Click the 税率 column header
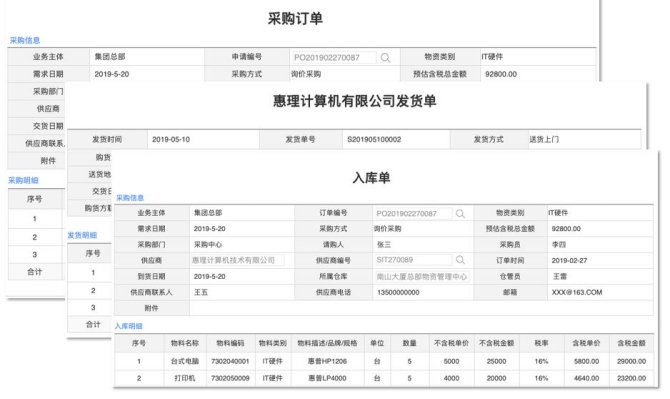The height and width of the screenshot is (399, 670). tap(541, 343)
